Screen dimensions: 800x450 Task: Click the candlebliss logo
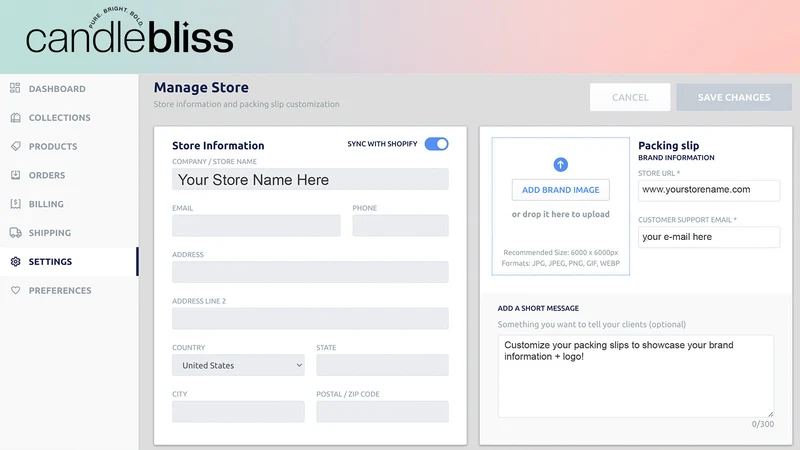click(x=130, y=32)
